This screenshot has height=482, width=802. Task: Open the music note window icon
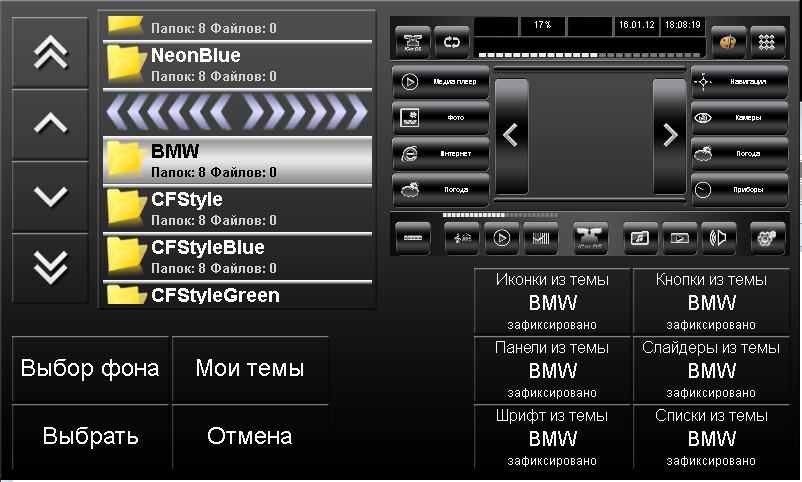tap(640, 238)
